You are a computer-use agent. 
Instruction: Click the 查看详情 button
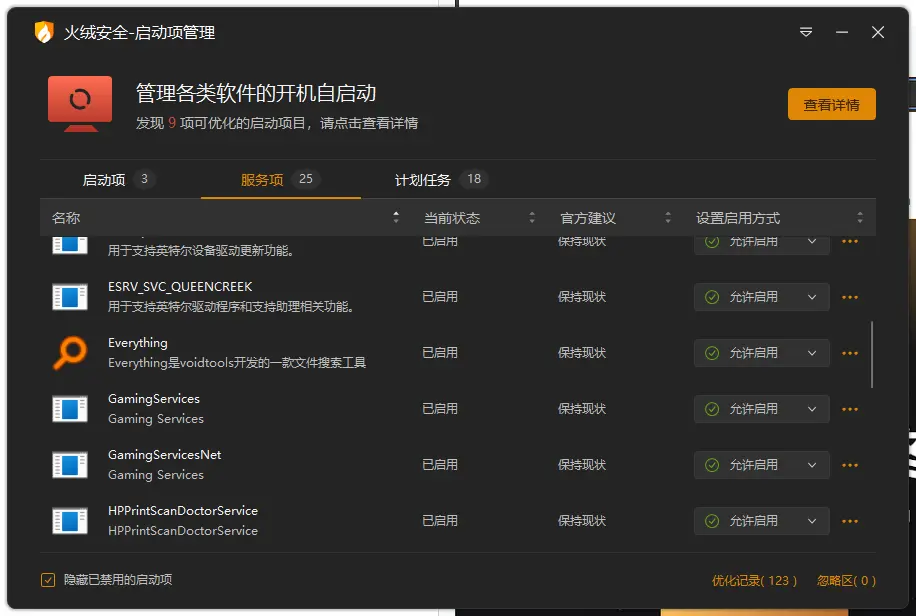click(x=831, y=104)
